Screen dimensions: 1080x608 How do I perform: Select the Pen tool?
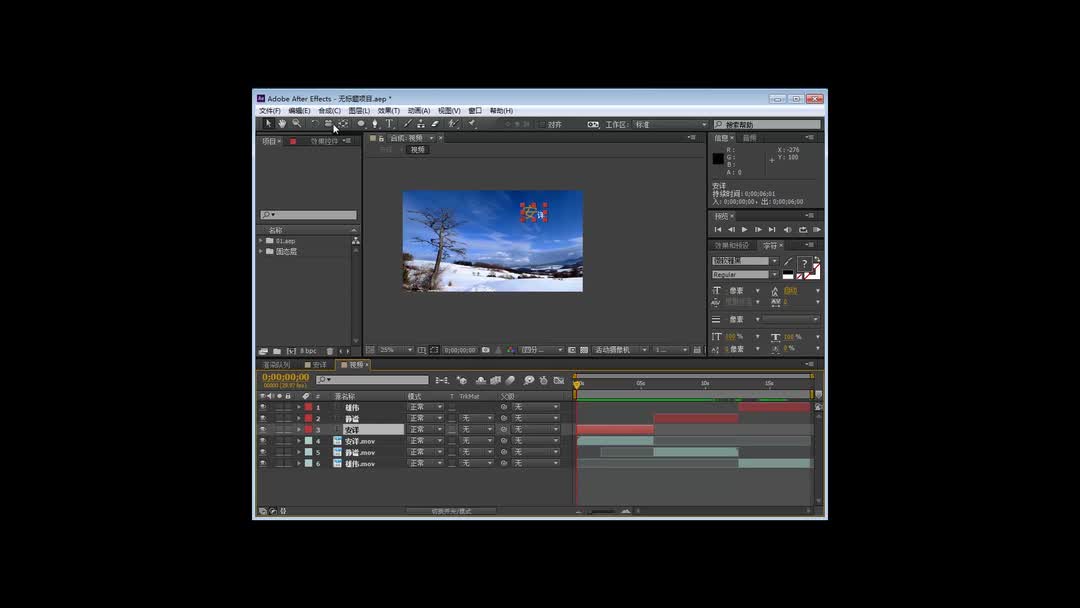pos(375,124)
